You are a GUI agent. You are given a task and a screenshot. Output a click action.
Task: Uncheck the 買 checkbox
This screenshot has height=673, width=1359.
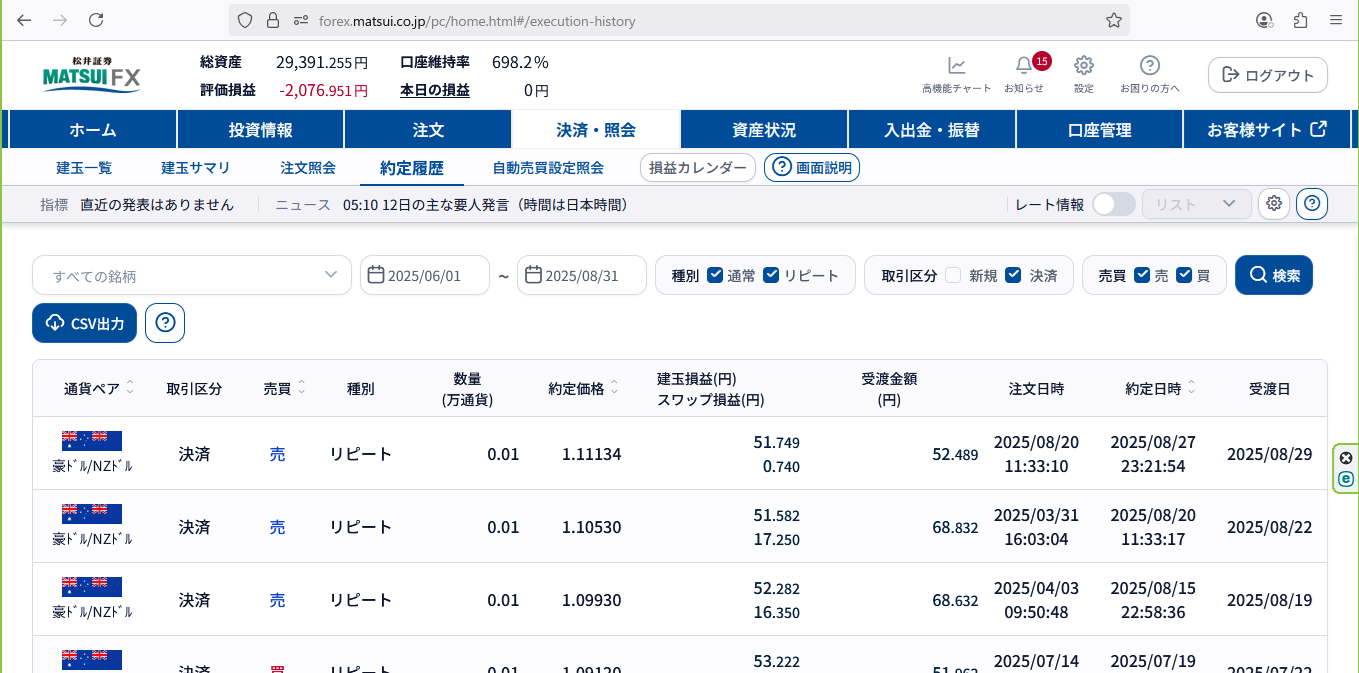coord(1185,275)
